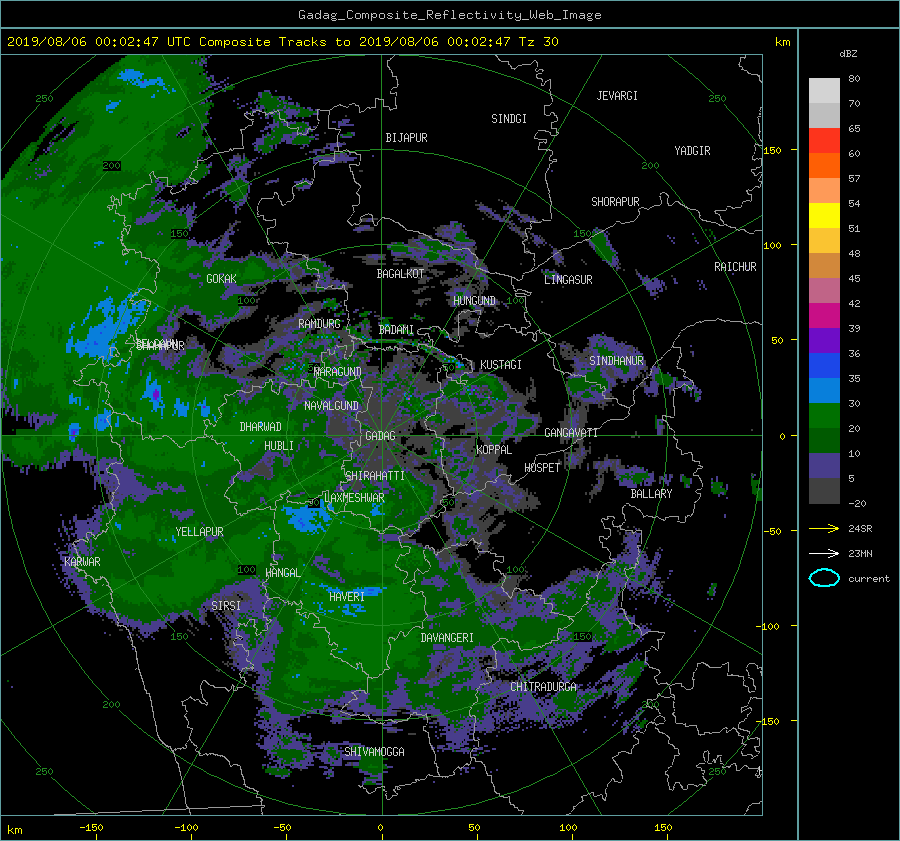
Task: Click the dBZ legend heading
Action: (x=848, y=54)
